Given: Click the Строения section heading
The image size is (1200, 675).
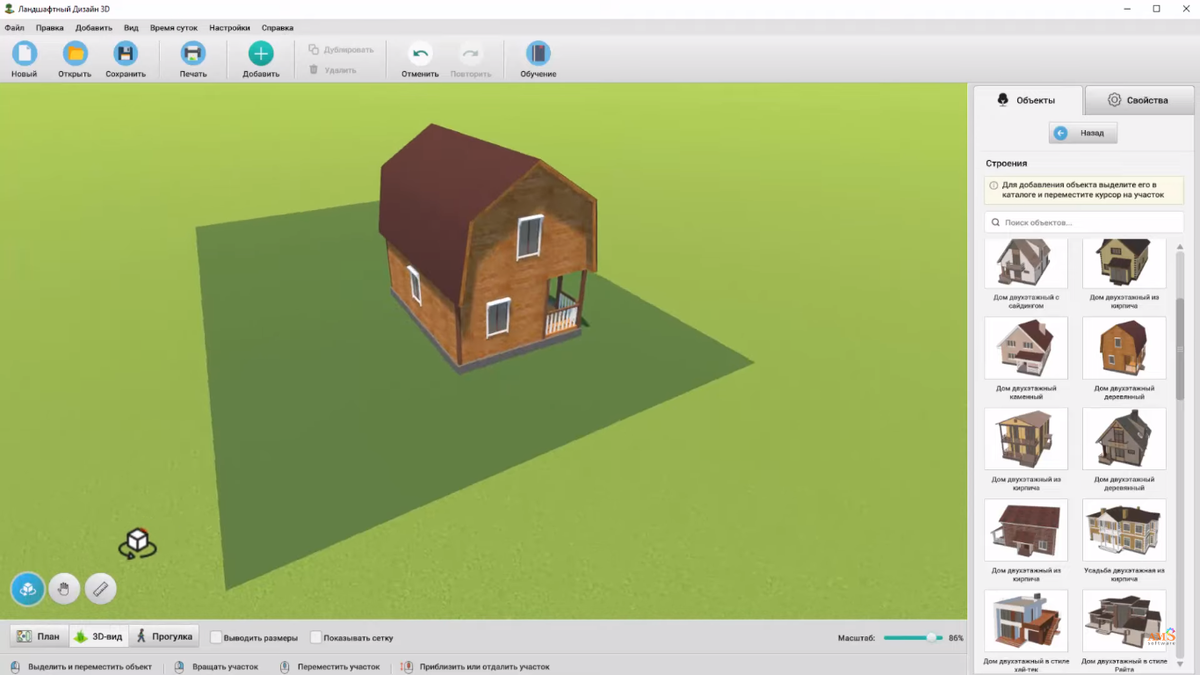Looking at the screenshot, I should [x=1006, y=163].
